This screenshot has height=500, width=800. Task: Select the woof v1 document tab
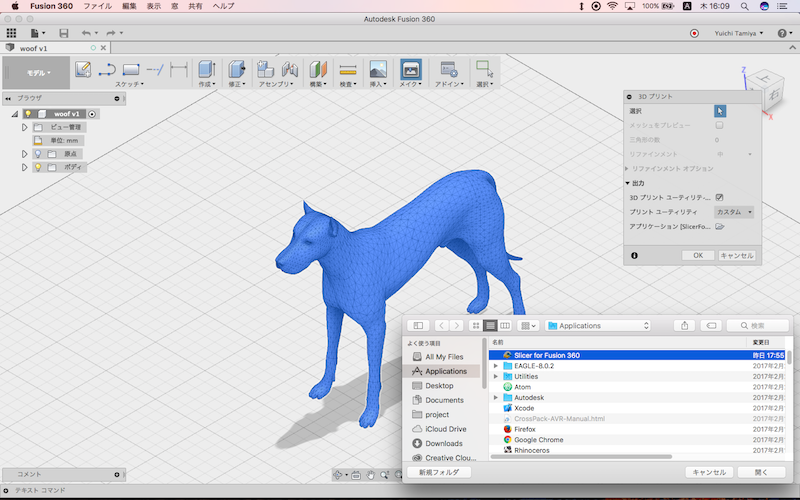coord(56,48)
